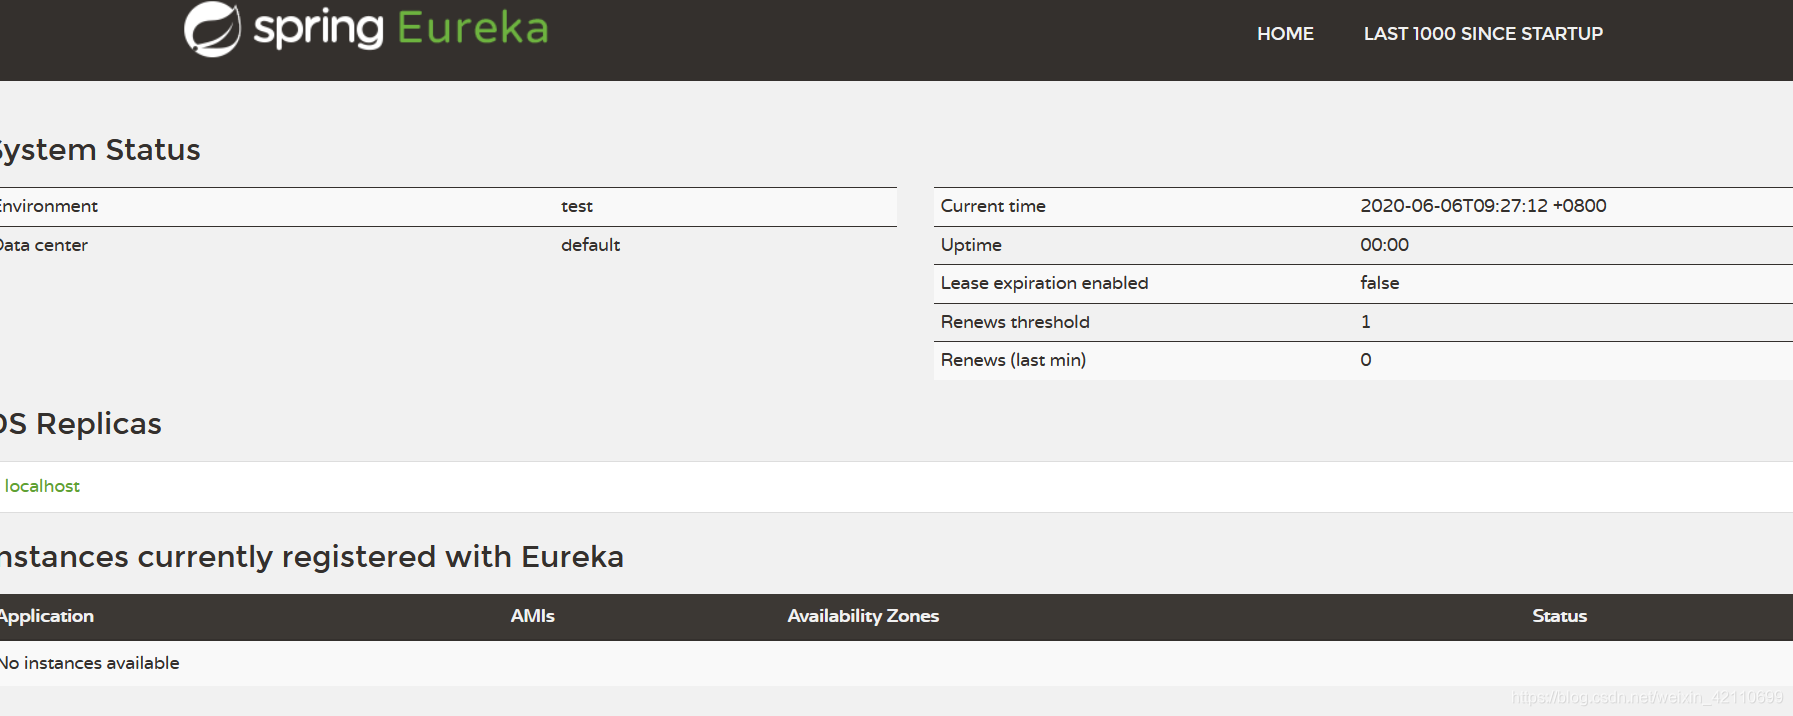Select the System Status heading
Viewport: 1793px width, 716px height.
click(99, 150)
